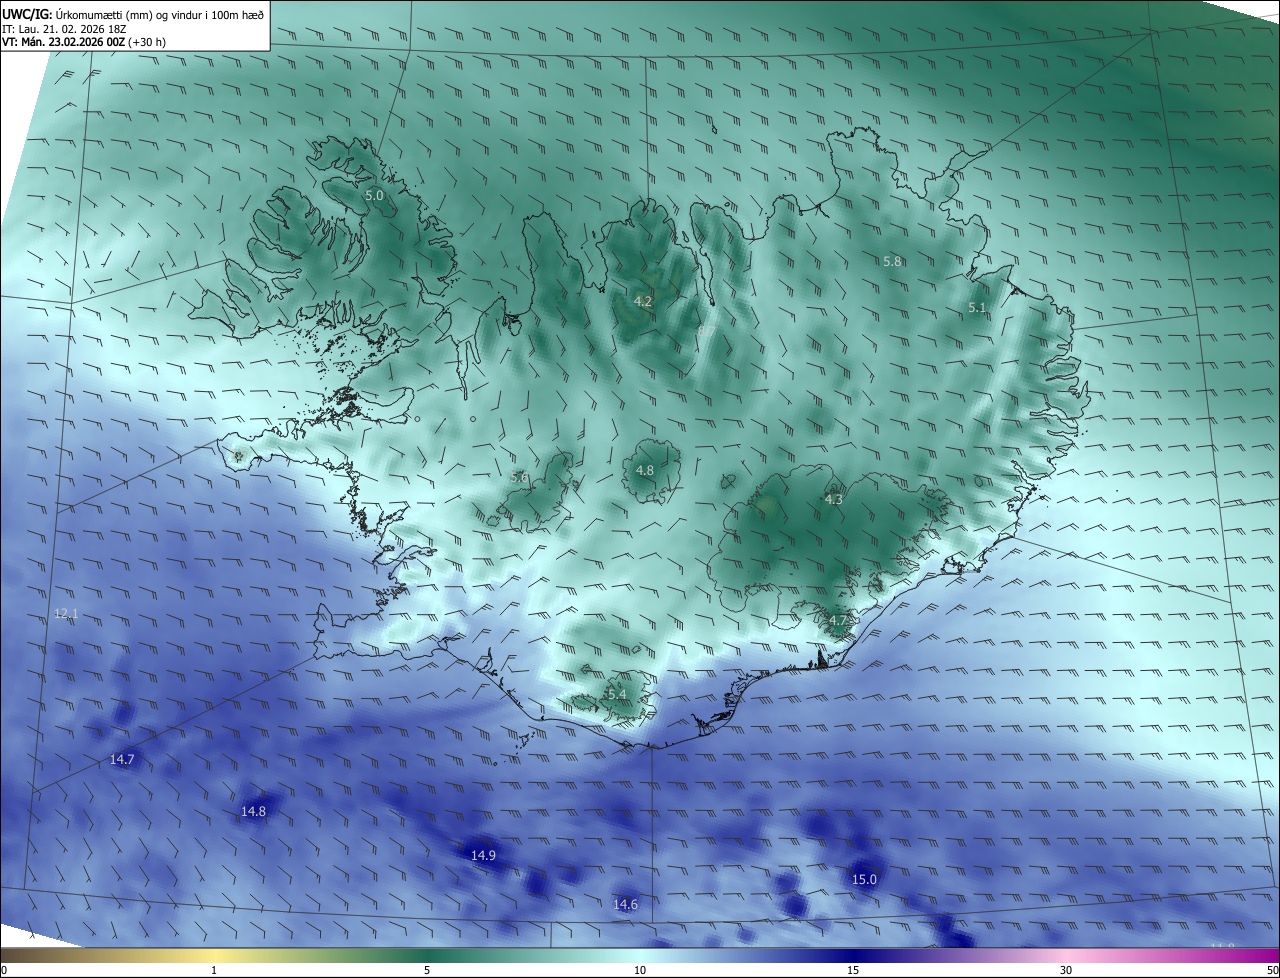Click the 5.1 value label in east Iceland
Screen dimensions: 1280x978
978,308
